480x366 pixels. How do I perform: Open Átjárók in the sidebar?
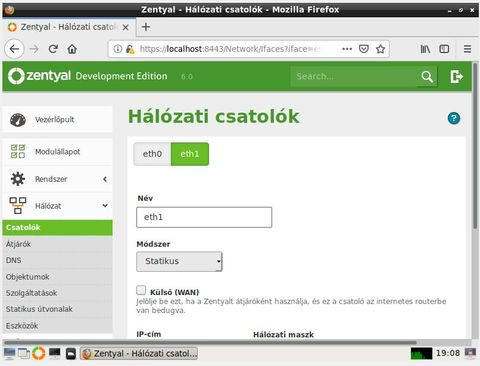[x=57, y=244]
